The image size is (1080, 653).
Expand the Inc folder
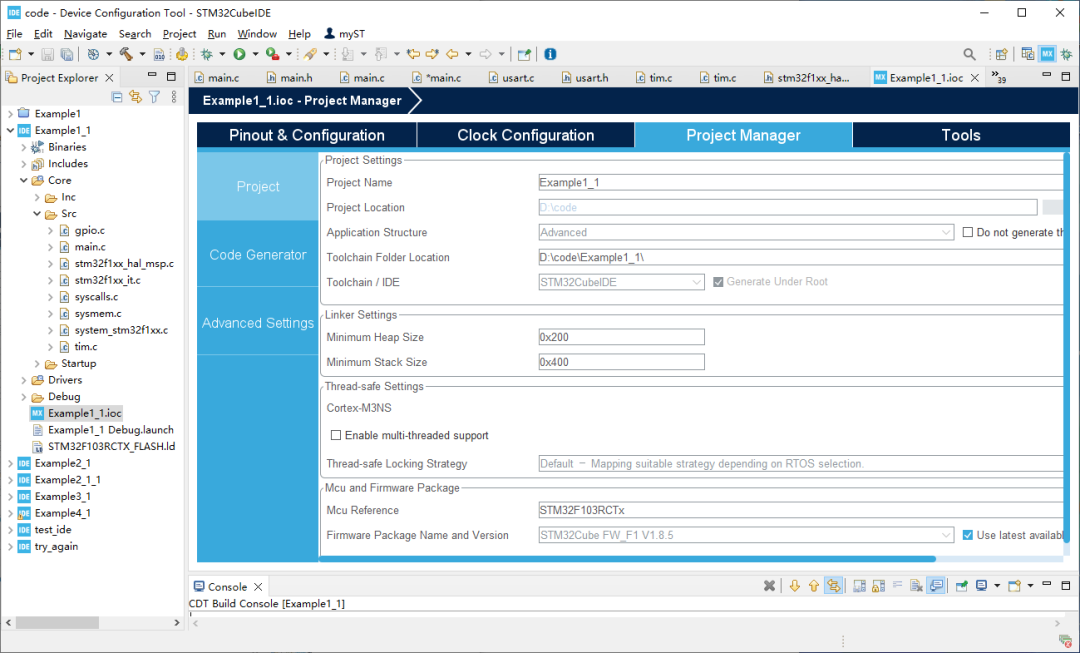click(x=37, y=197)
